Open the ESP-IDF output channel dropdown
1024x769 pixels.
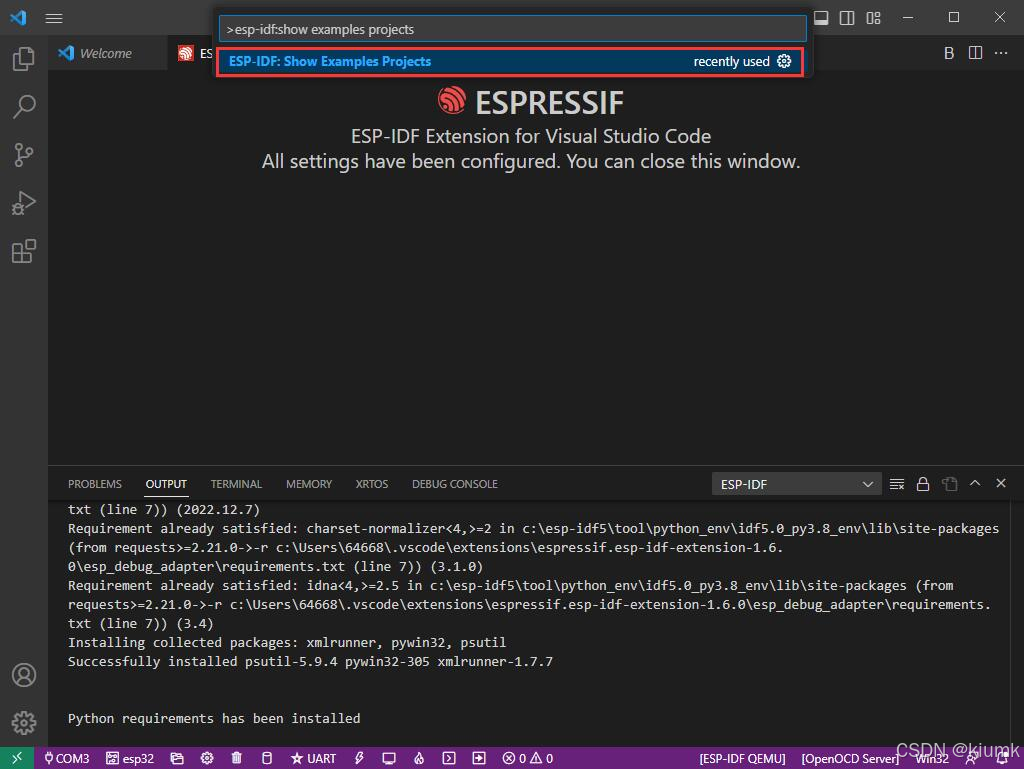pos(797,484)
